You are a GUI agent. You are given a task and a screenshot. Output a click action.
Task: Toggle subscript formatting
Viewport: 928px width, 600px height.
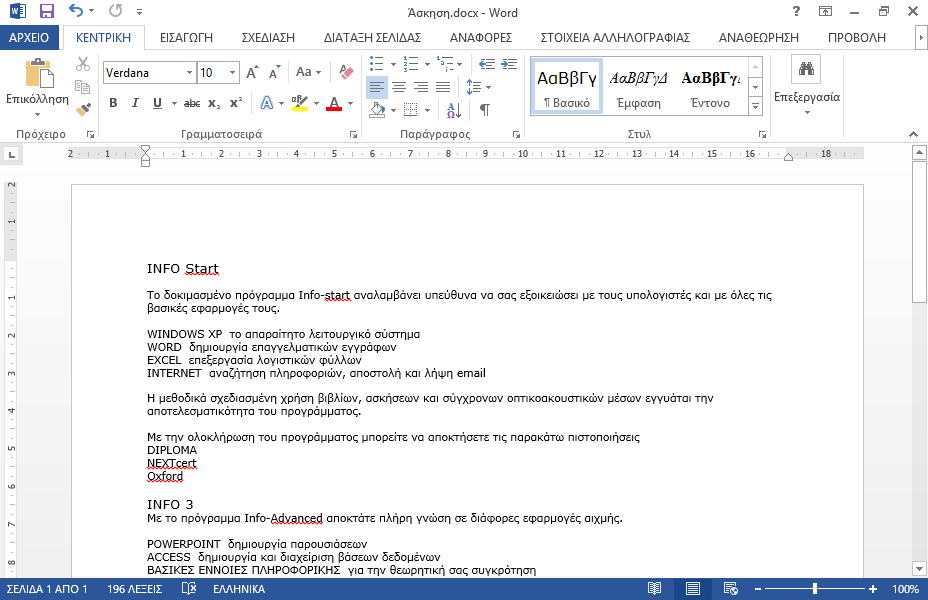point(214,103)
